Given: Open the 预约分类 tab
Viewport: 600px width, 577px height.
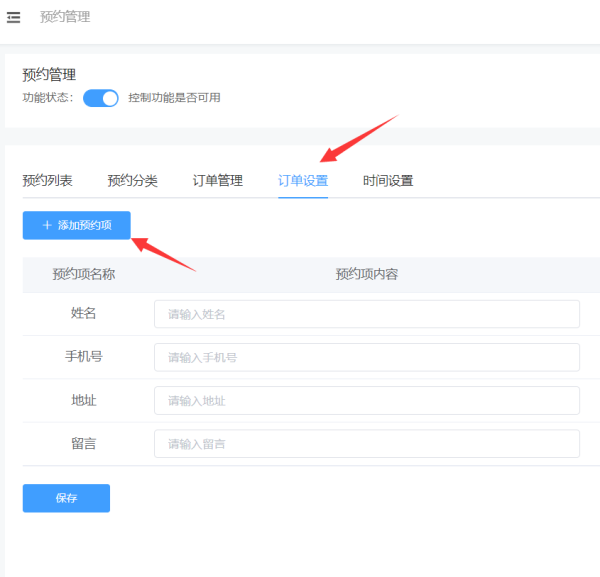Looking at the screenshot, I should 132,181.
